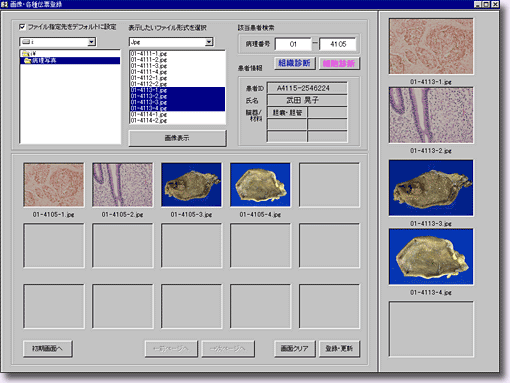Click the root folder icon in tree
The height and width of the screenshot is (383, 510).
click(25, 54)
